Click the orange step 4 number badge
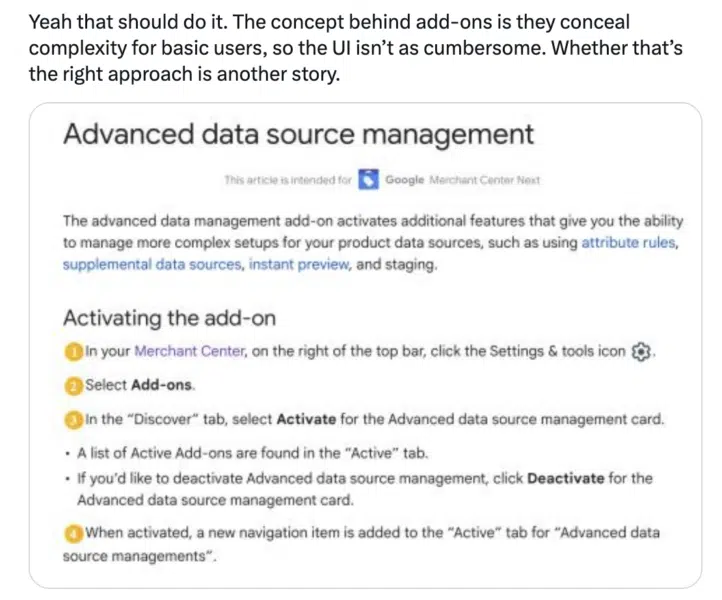 click(x=73, y=532)
